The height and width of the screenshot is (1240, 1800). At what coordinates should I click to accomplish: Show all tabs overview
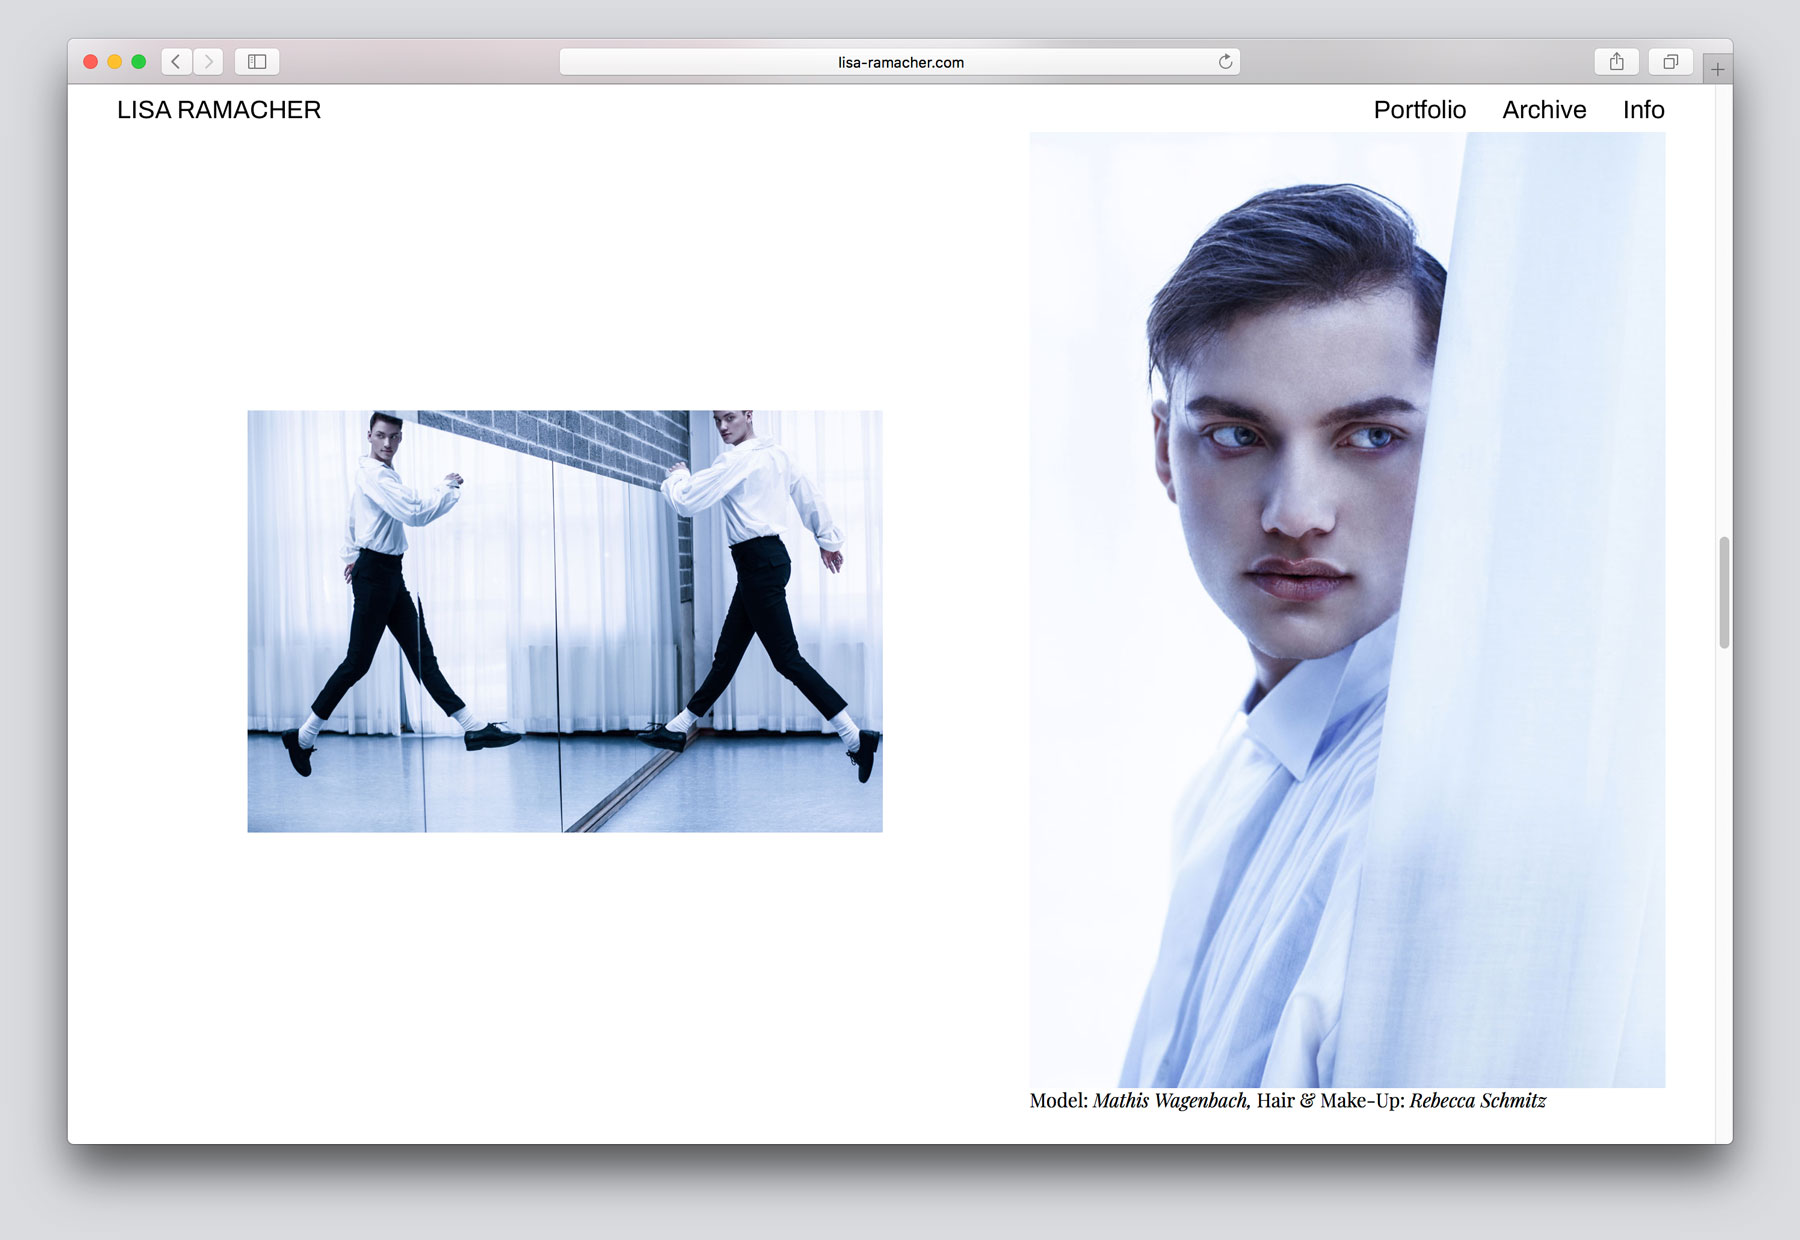pos(1670,62)
